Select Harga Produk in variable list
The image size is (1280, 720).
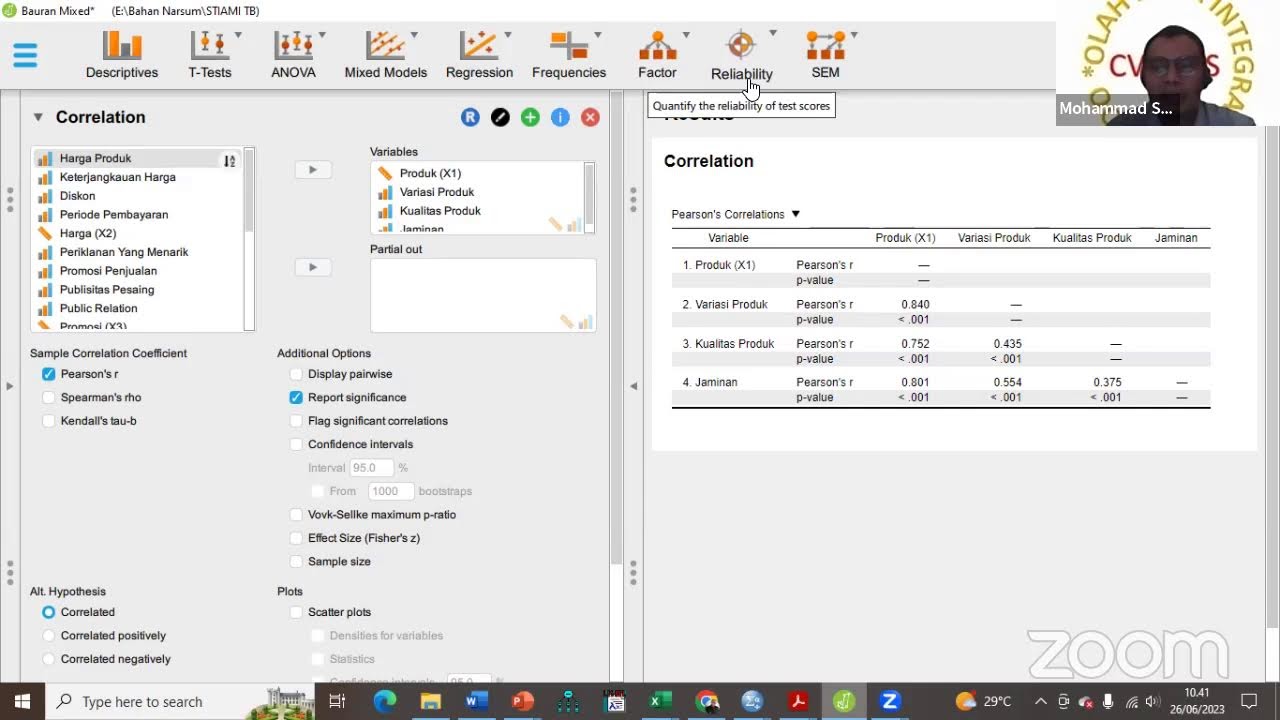138,158
